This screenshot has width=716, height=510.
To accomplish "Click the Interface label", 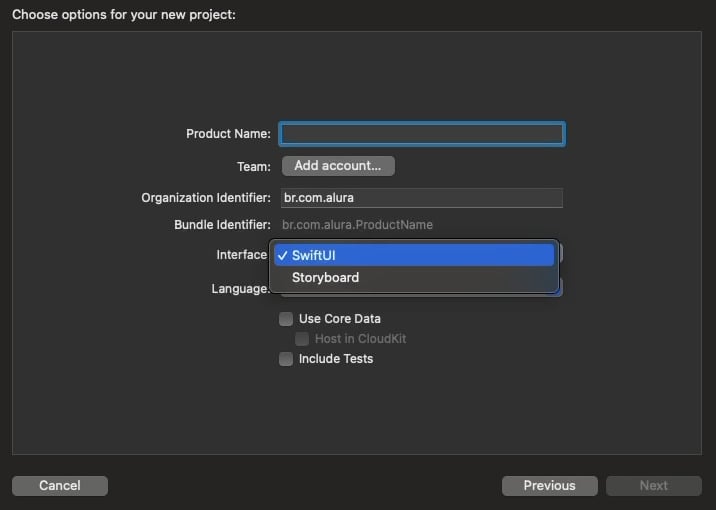I will coord(242,255).
